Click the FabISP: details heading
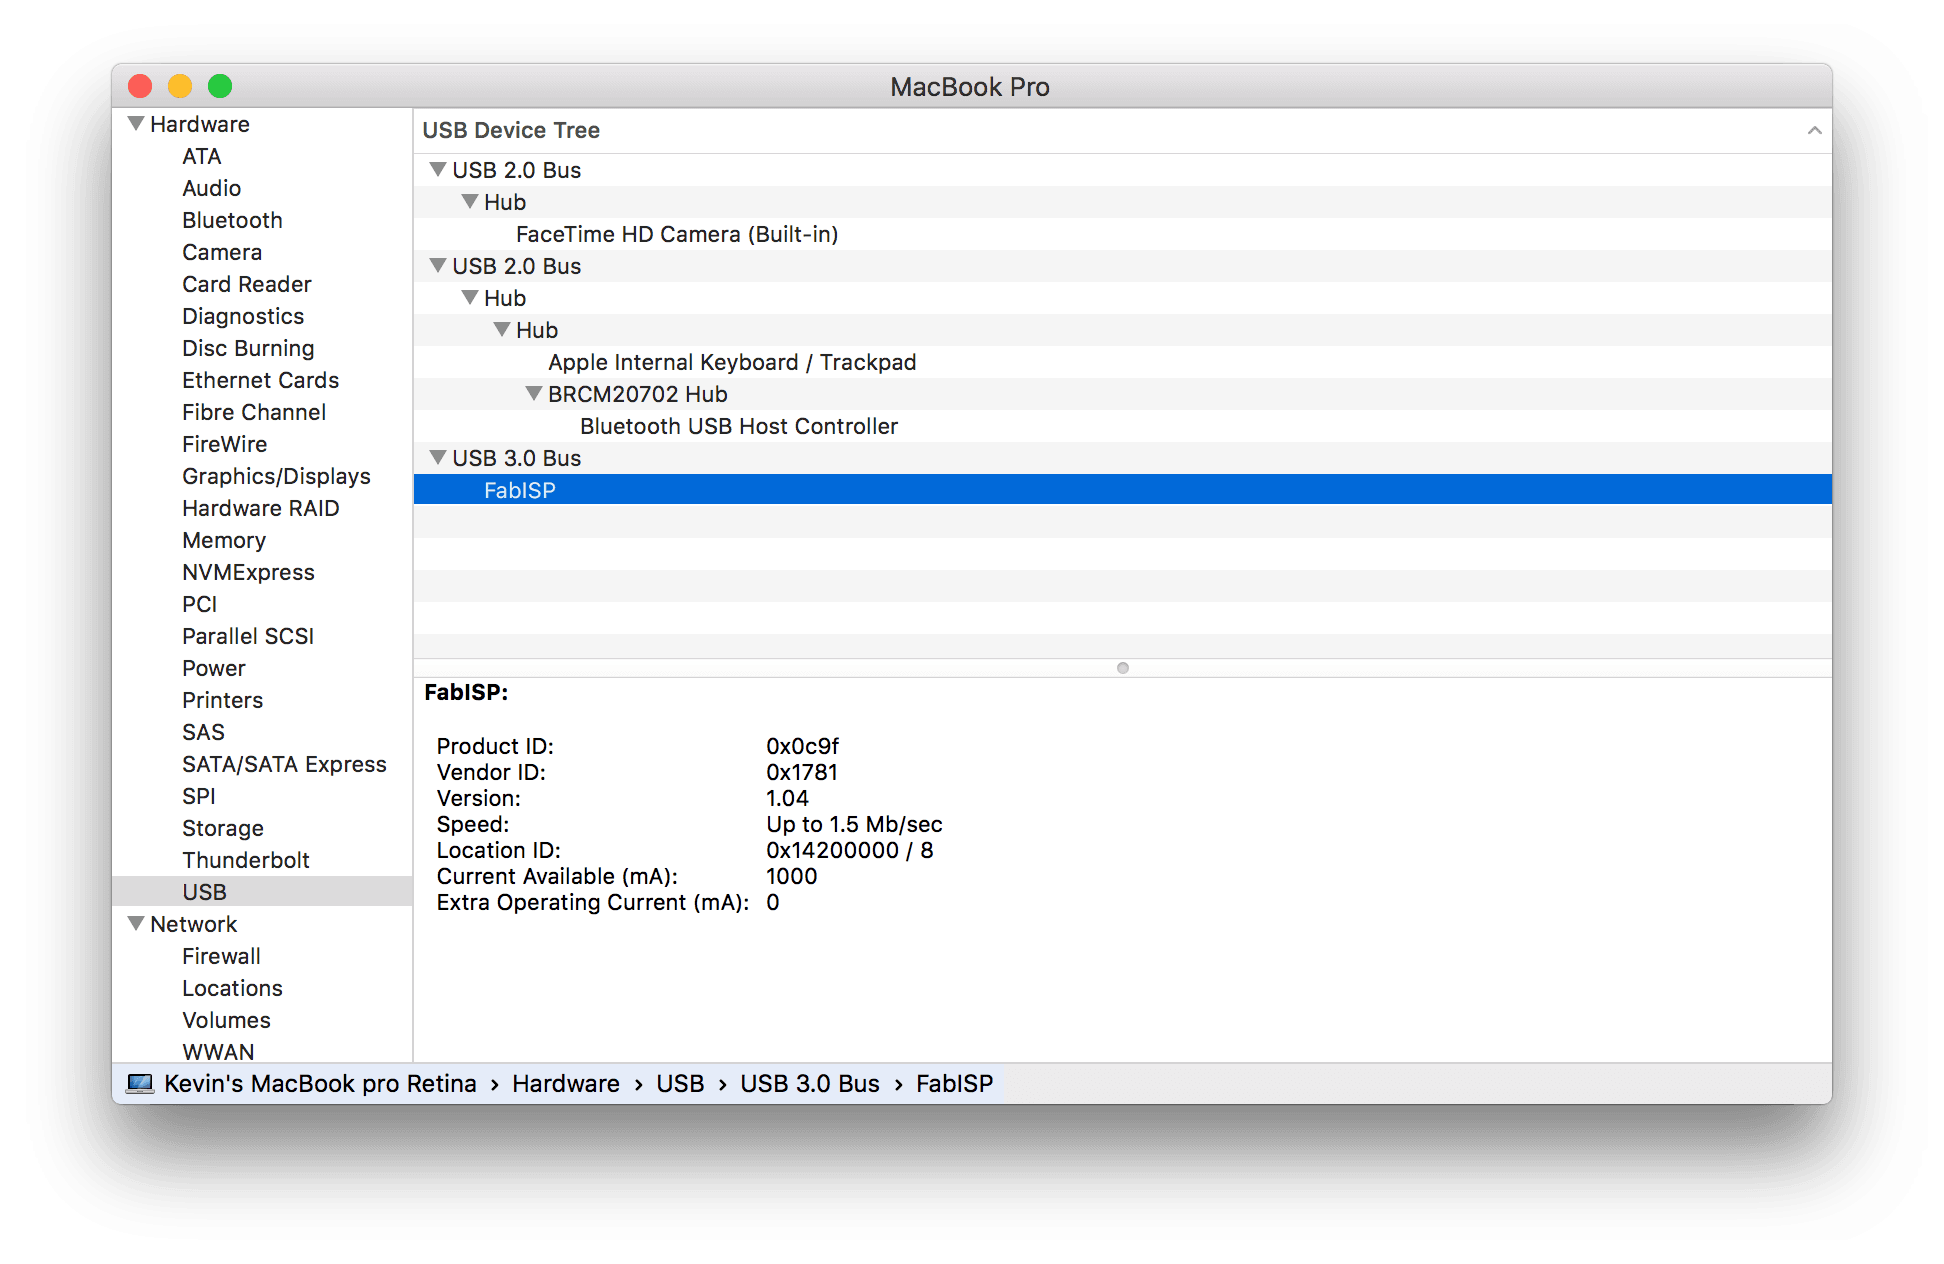The width and height of the screenshot is (1944, 1264). click(466, 692)
